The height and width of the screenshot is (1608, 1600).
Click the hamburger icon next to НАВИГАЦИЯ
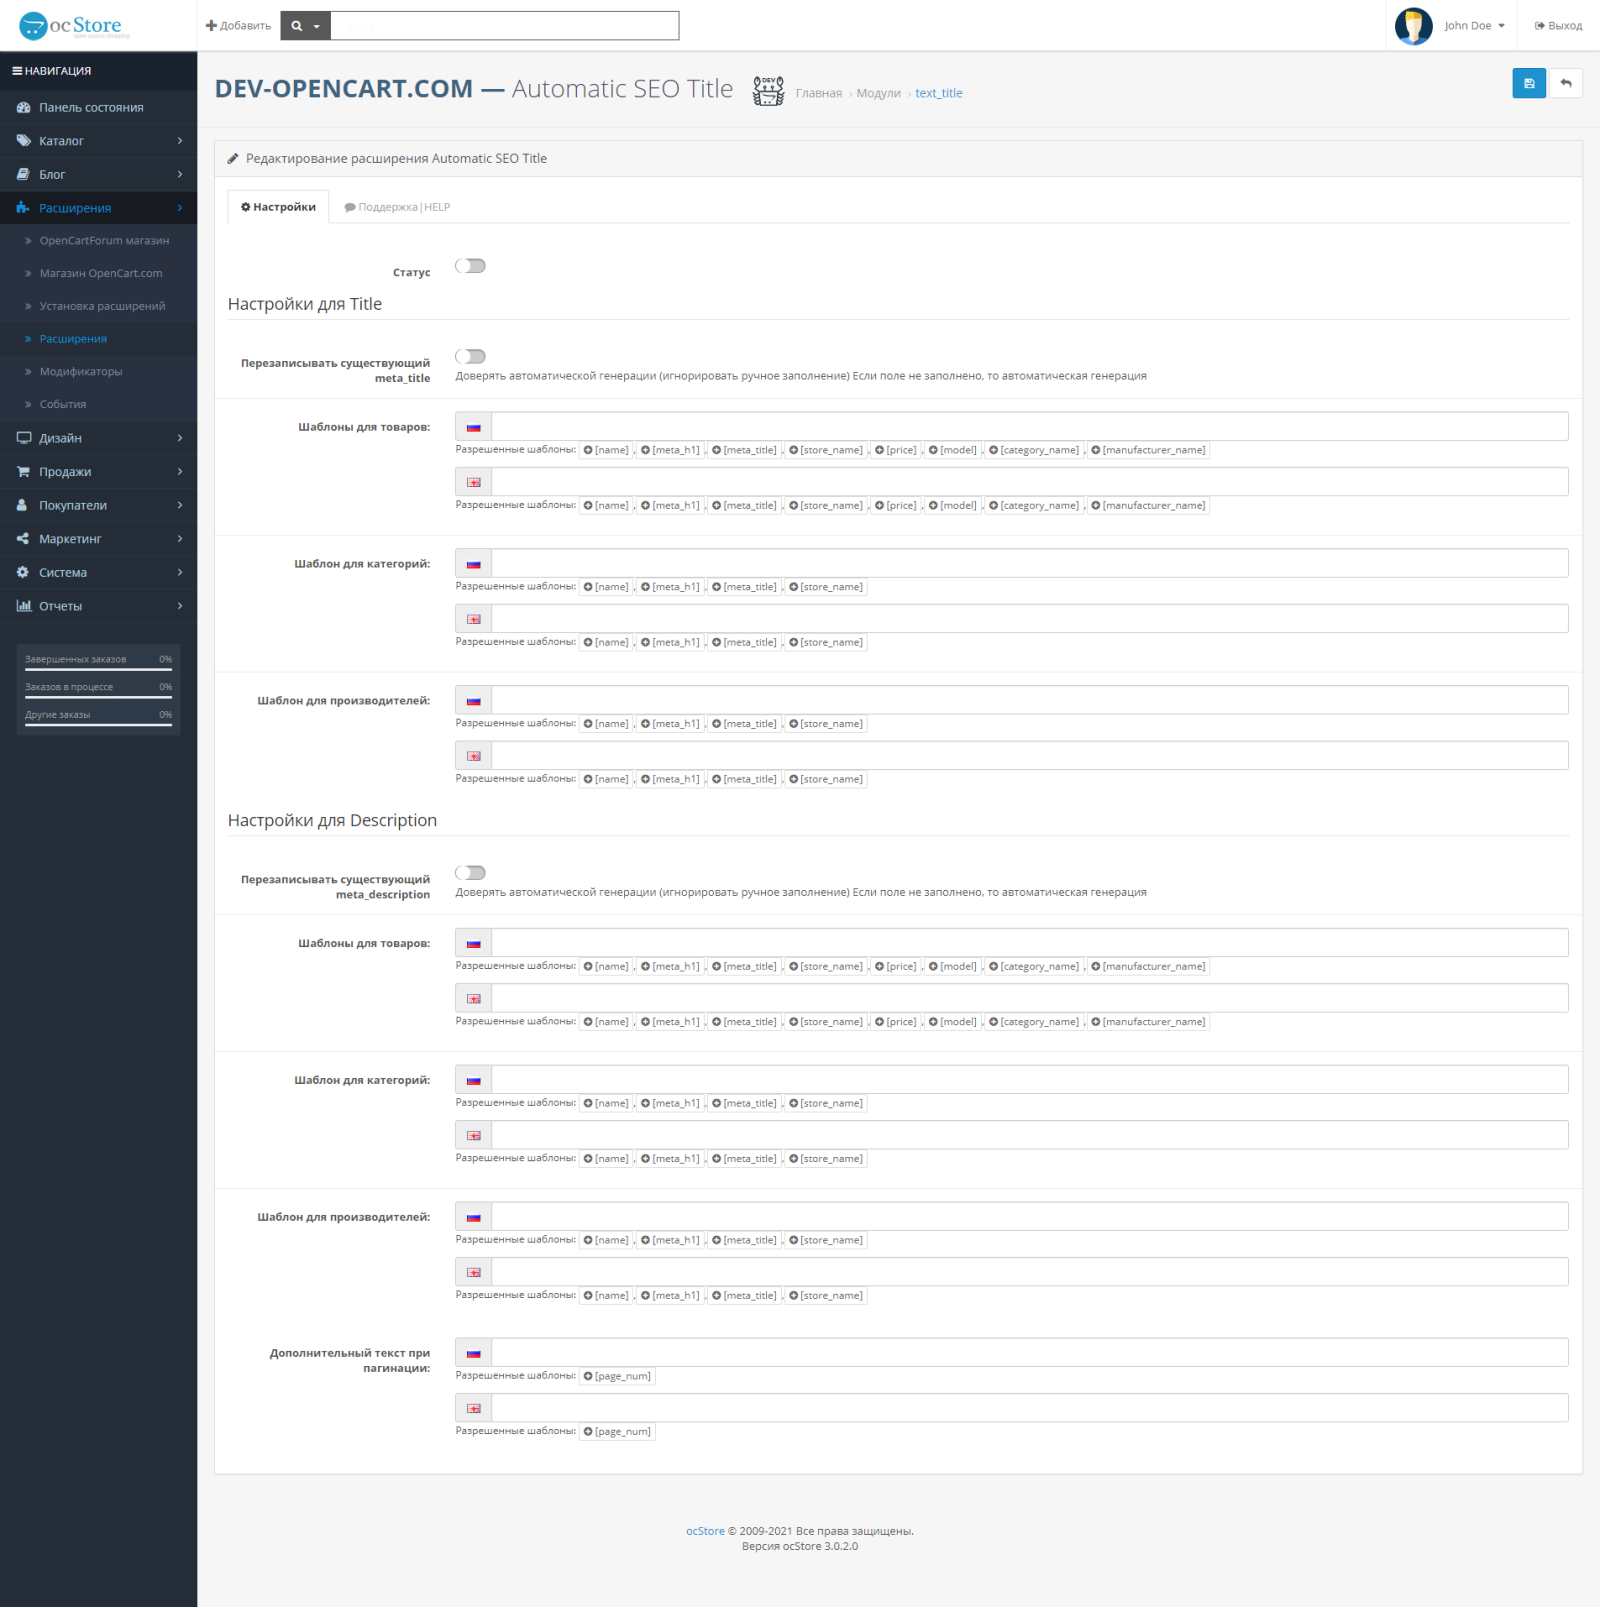[17, 71]
